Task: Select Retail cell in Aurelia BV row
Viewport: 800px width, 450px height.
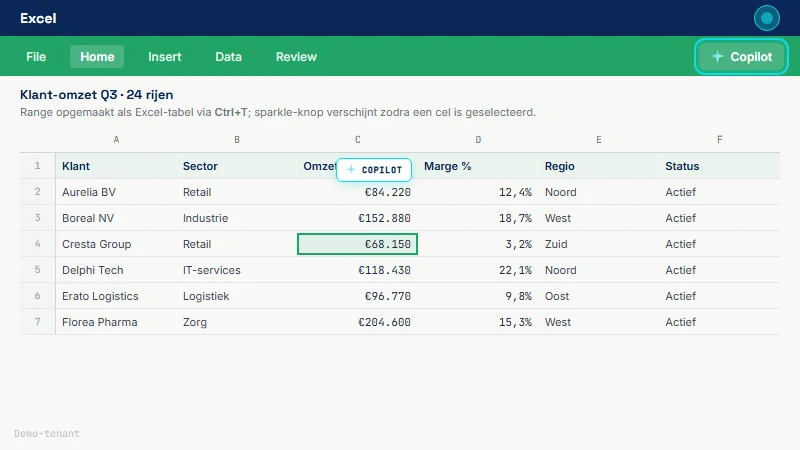Action: (237, 192)
